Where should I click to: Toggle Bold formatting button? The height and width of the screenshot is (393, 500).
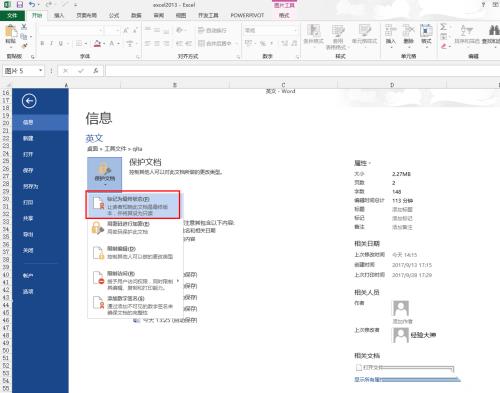[42, 43]
